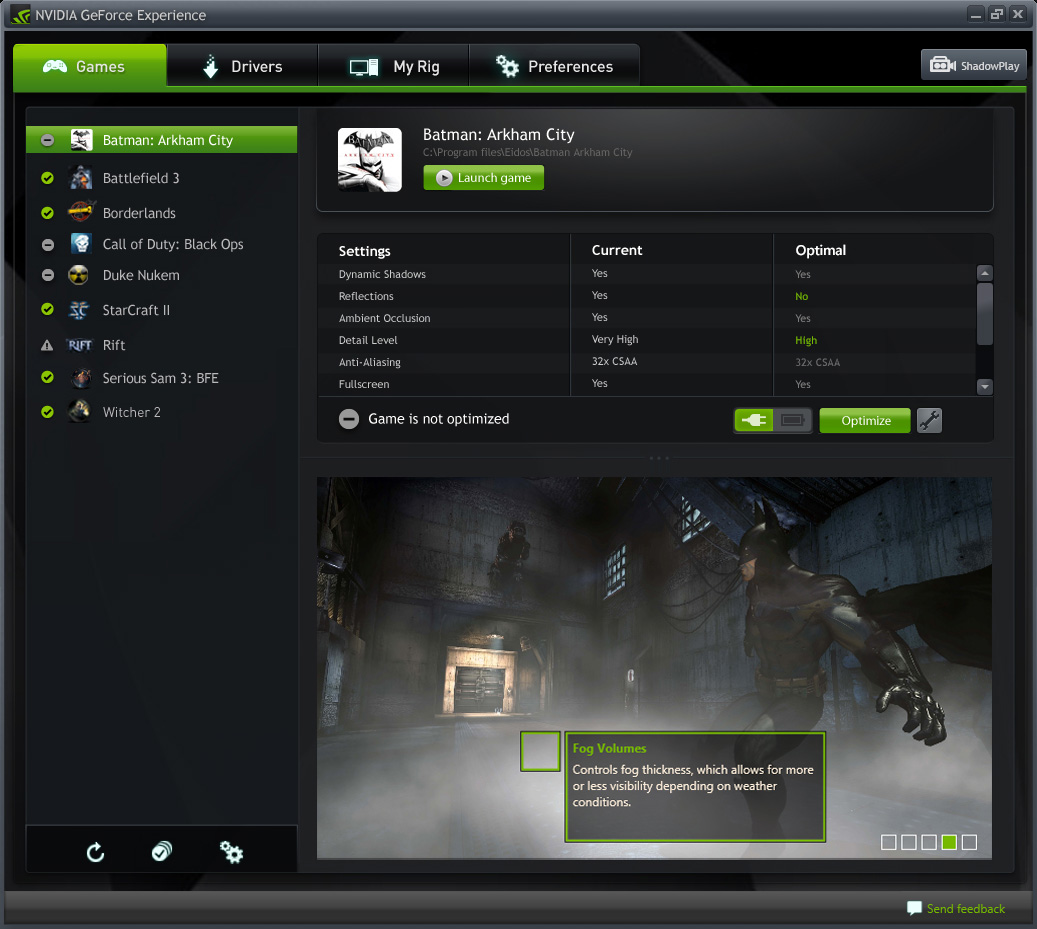1037x929 pixels.
Task: Select Rift game entry
Action: coord(161,344)
